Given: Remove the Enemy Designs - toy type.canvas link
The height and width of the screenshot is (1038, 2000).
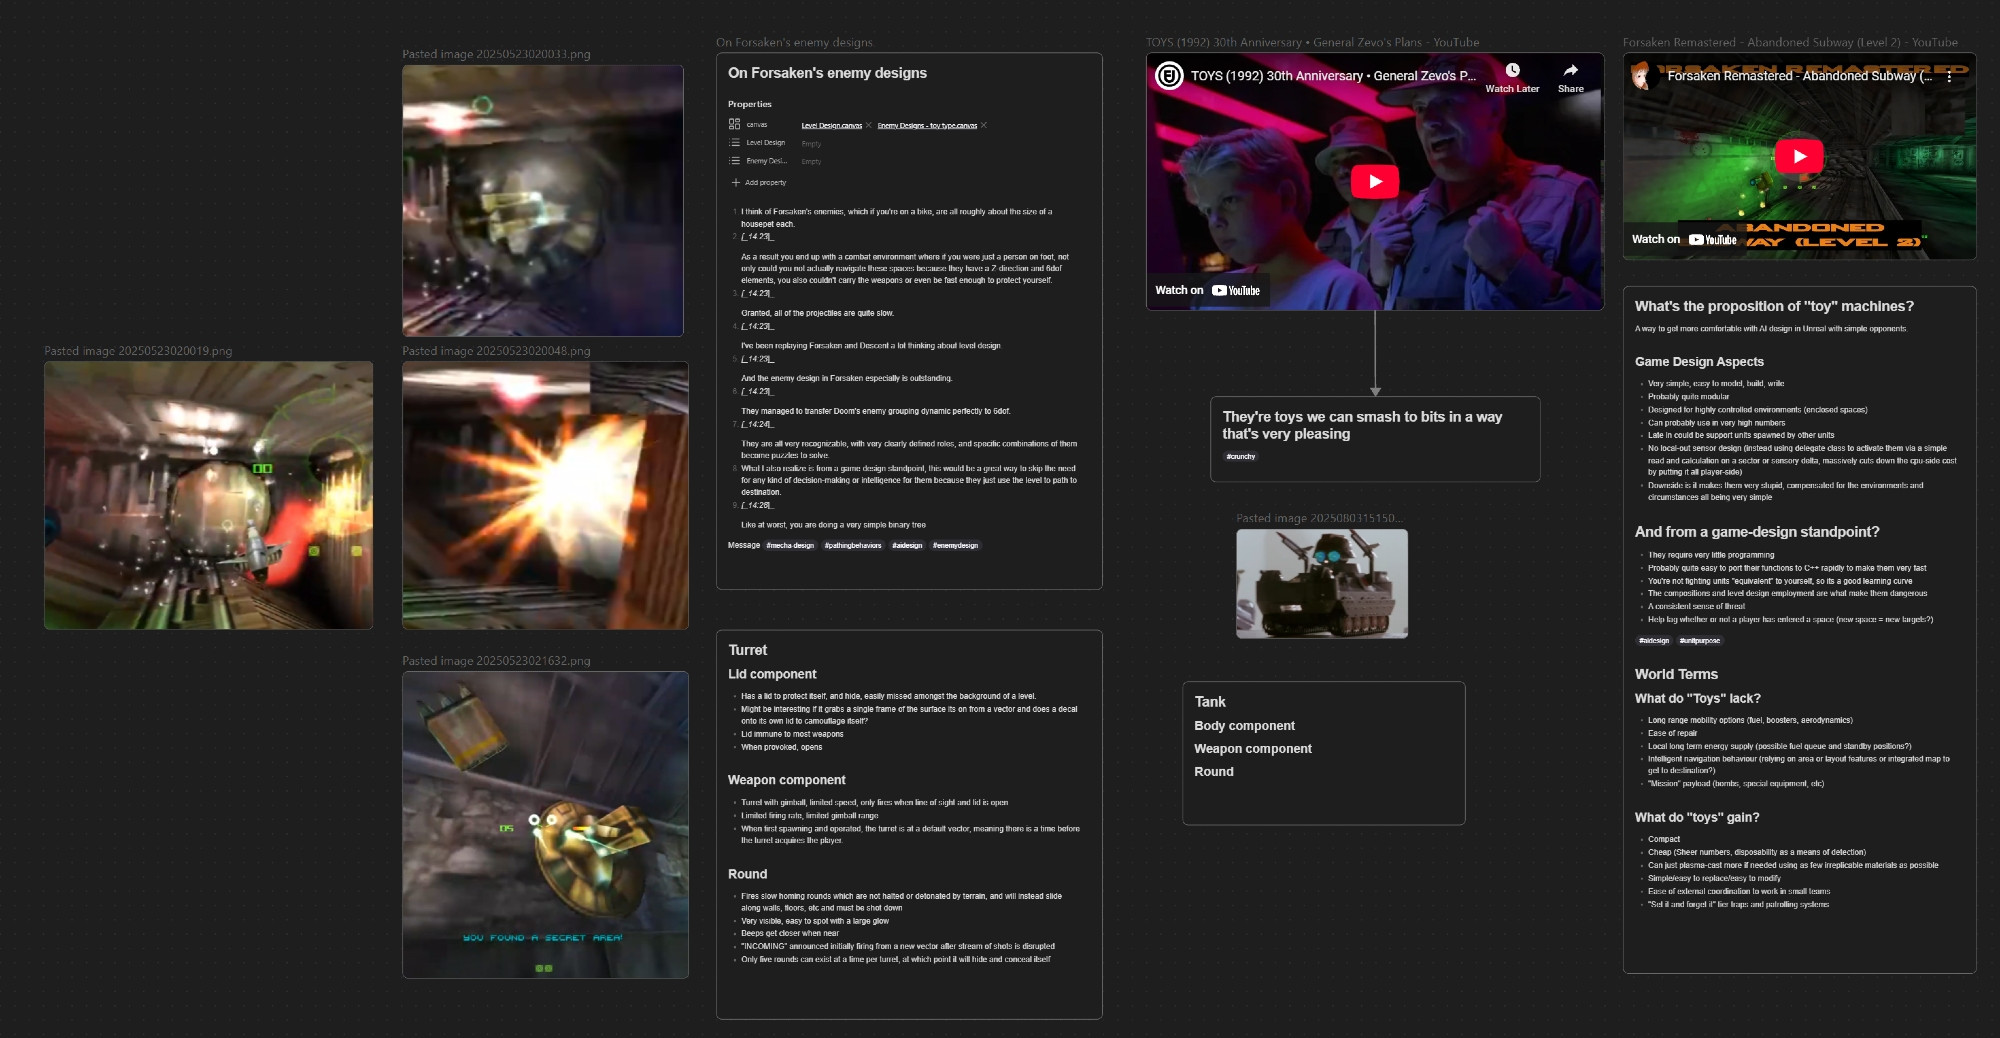Looking at the screenshot, I should point(984,125).
